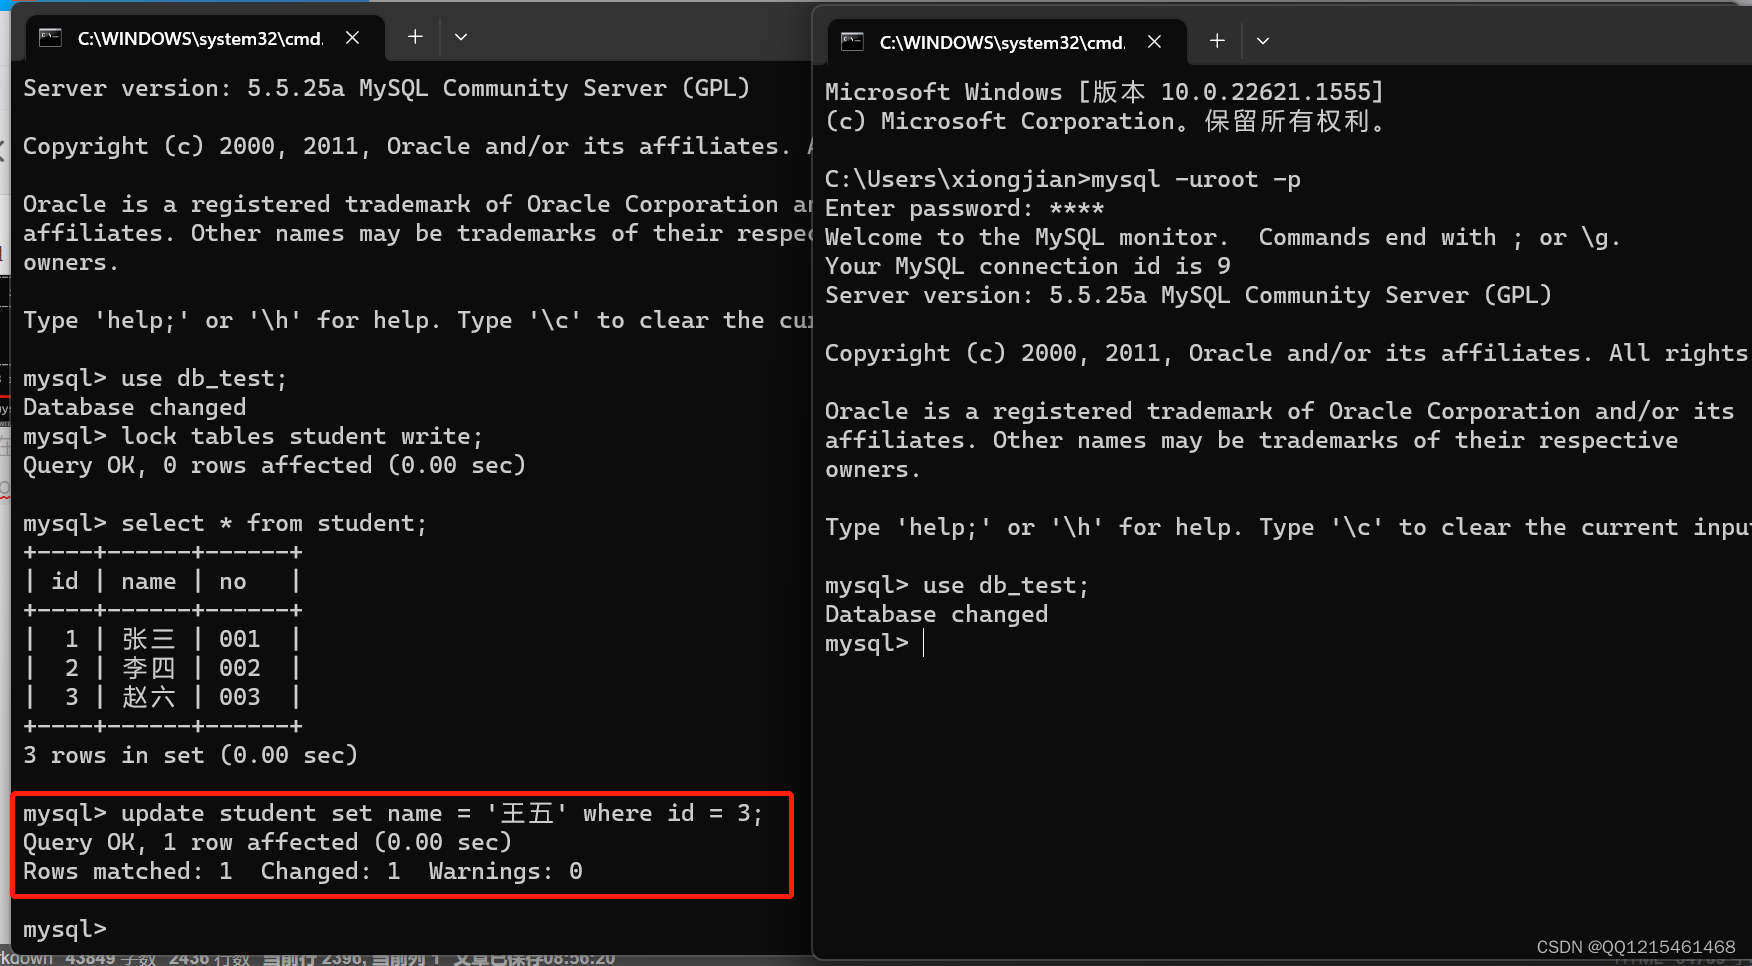The image size is (1752, 966).
Task: Click '3 rows in set (0.00 sec)' line
Action: [190, 756]
